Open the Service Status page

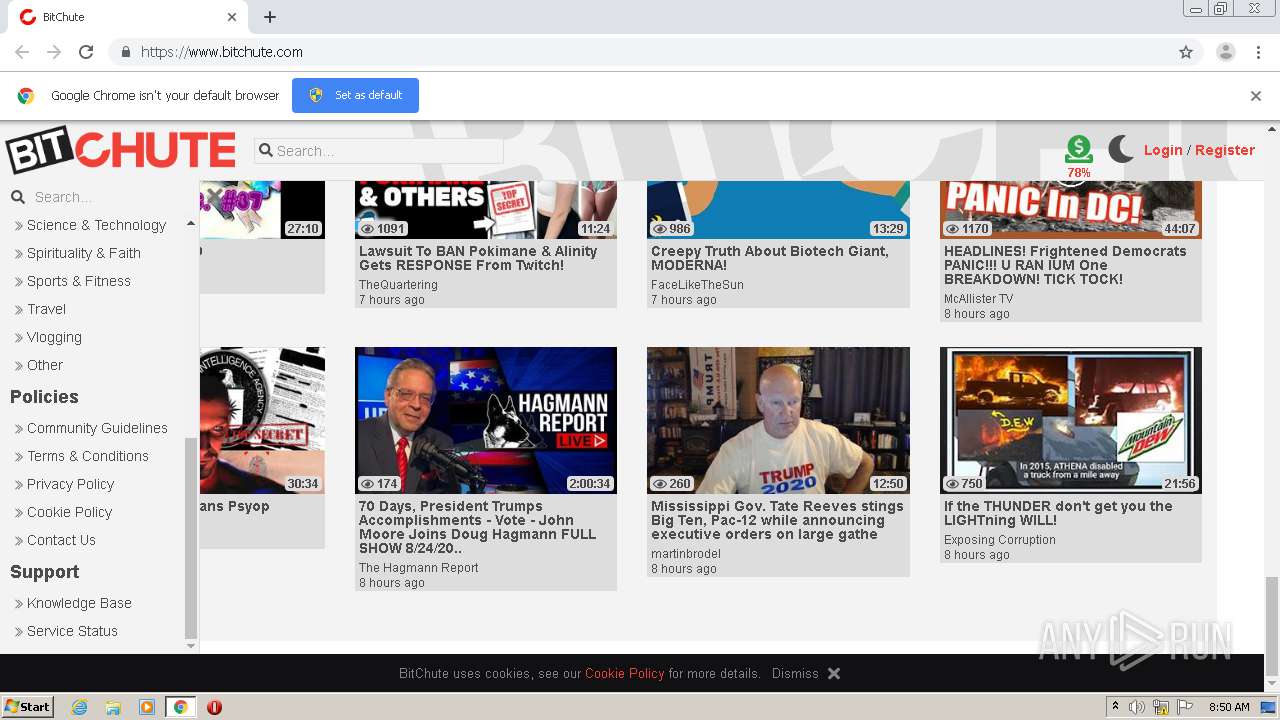tap(72, 631)
